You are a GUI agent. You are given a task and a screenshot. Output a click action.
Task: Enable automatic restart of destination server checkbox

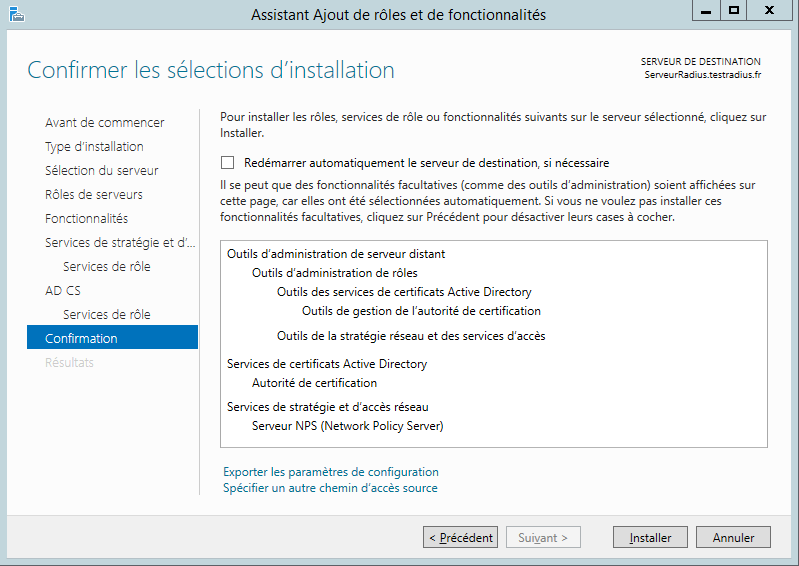click(227, 163)
